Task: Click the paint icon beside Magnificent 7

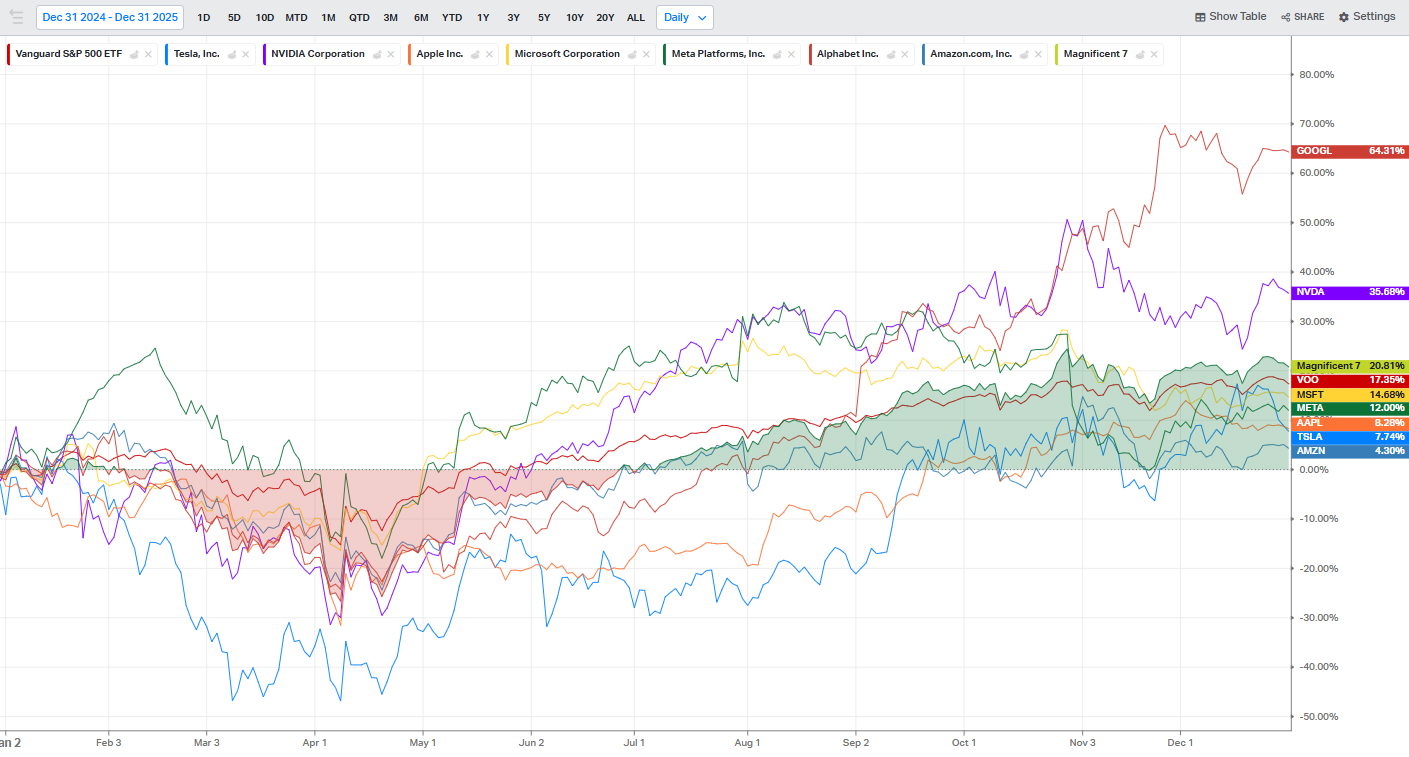Action: [1141, 54]
